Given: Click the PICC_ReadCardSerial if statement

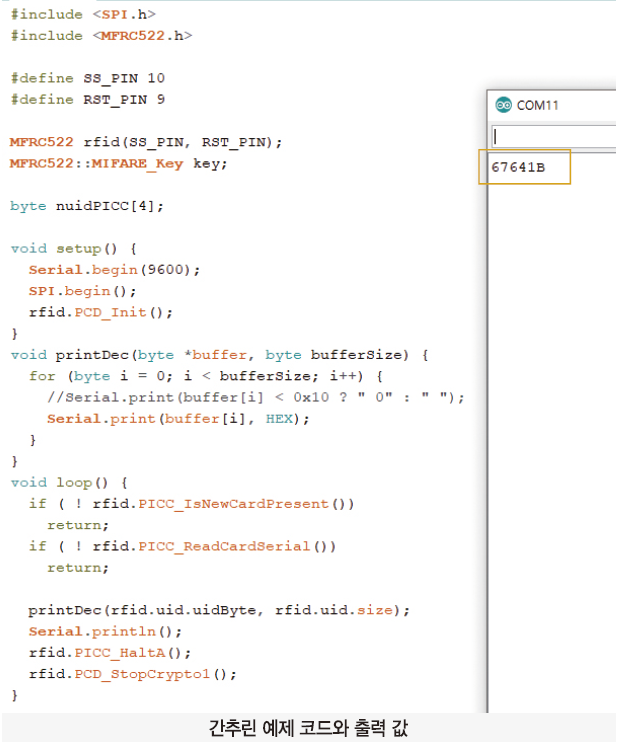Looking at the screenshot, I should (x=182, y=547).
